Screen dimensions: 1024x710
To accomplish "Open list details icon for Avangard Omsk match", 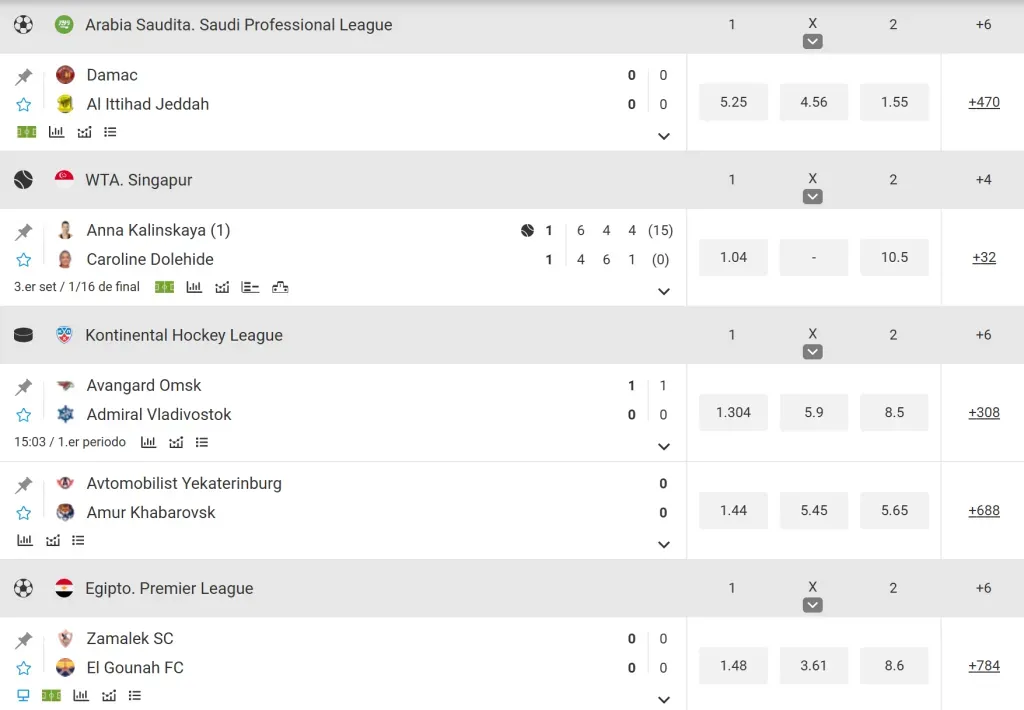I will click(x=202, y=442).
